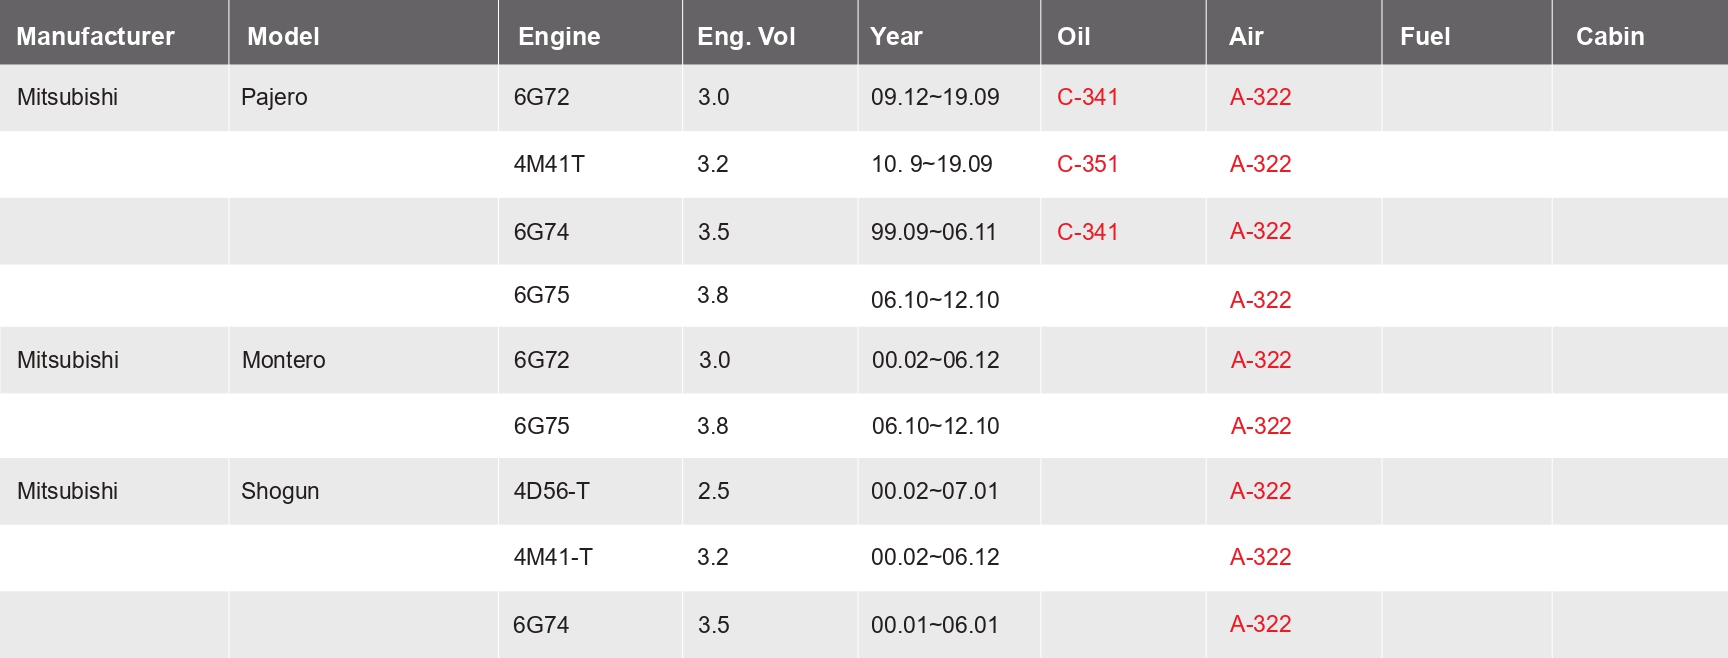Open A-322 link in Montero 6G72 row
Screen dimensions: 1728x658
[1261, 360]
